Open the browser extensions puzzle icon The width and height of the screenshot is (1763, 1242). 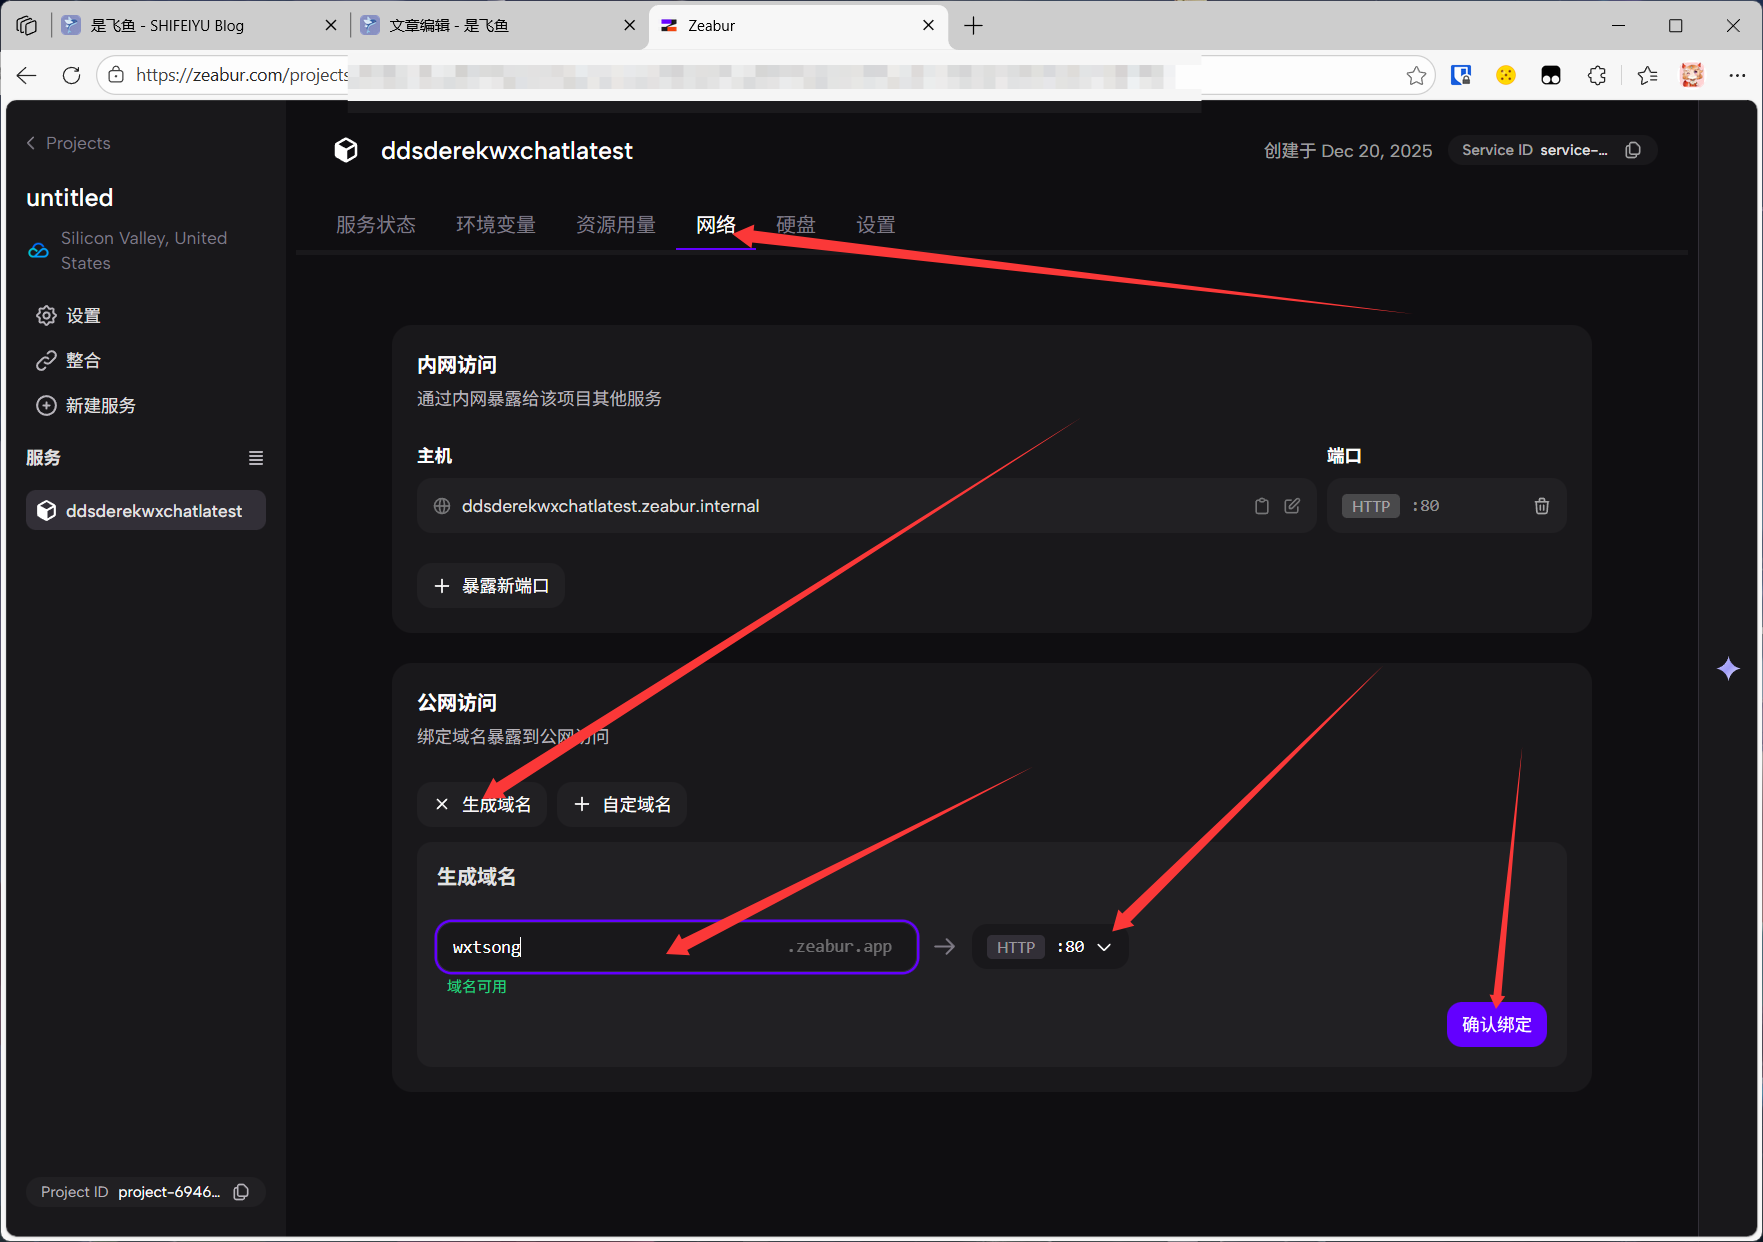[1597, 76]
